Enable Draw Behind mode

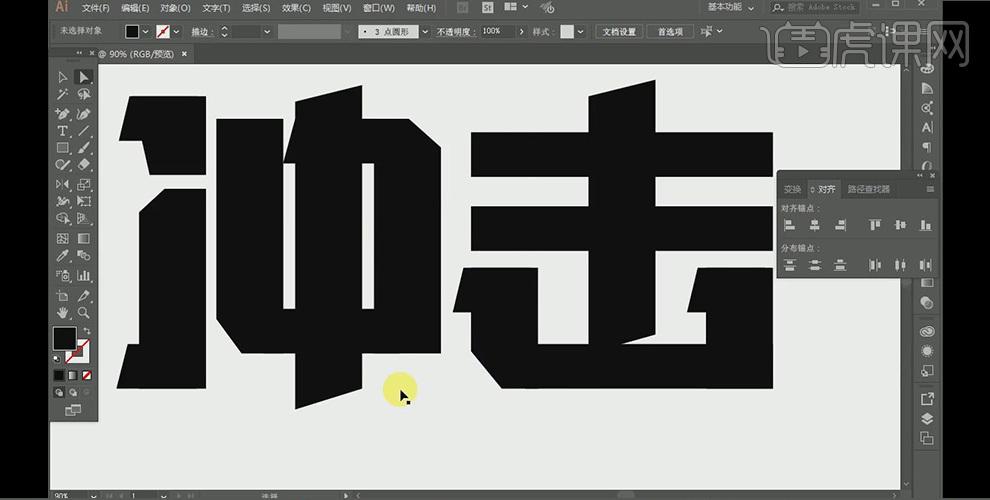73,393
